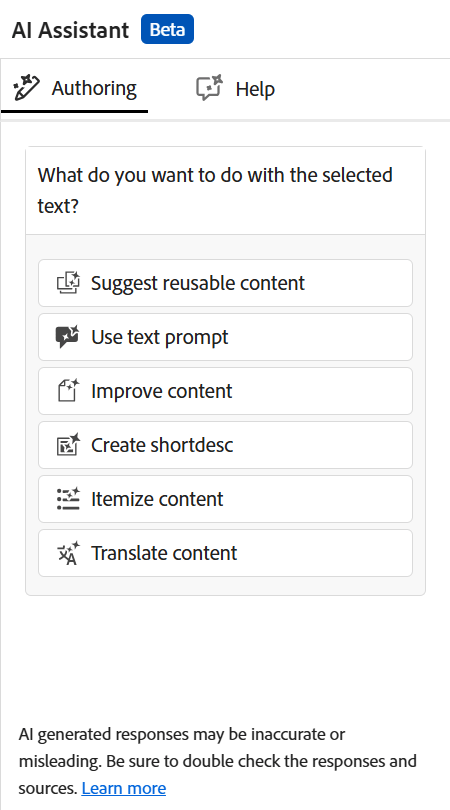Click the AI Assistant panel title
The width and height of the screenshot is (450, 810).
(70, 30)
